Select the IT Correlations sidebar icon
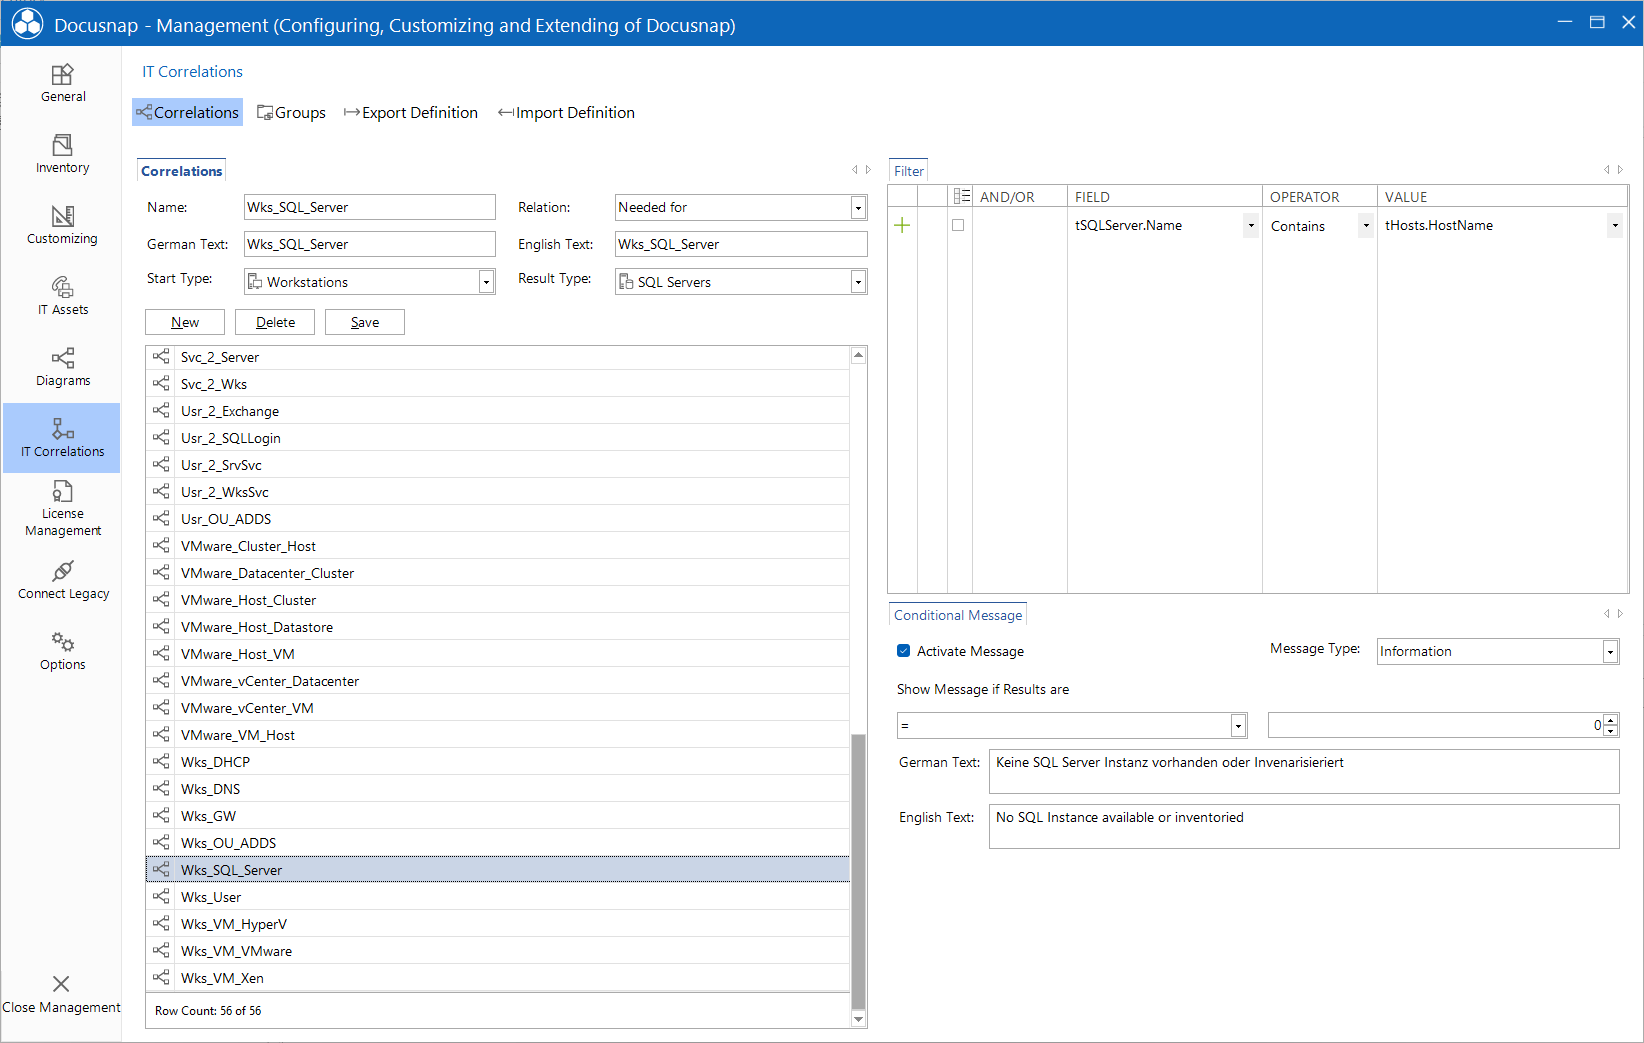 [x=62, y=430]
